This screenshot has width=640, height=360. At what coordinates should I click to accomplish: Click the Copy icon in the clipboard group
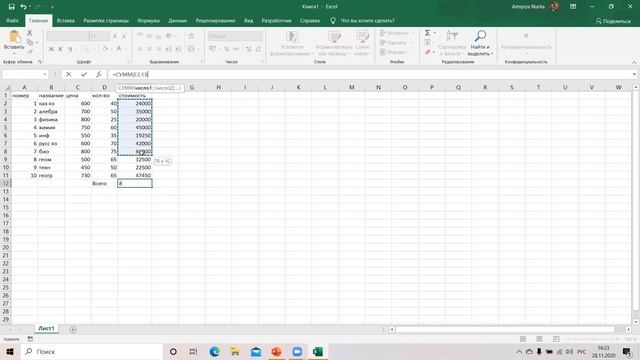pyautogui.click(x=30, y=42)
